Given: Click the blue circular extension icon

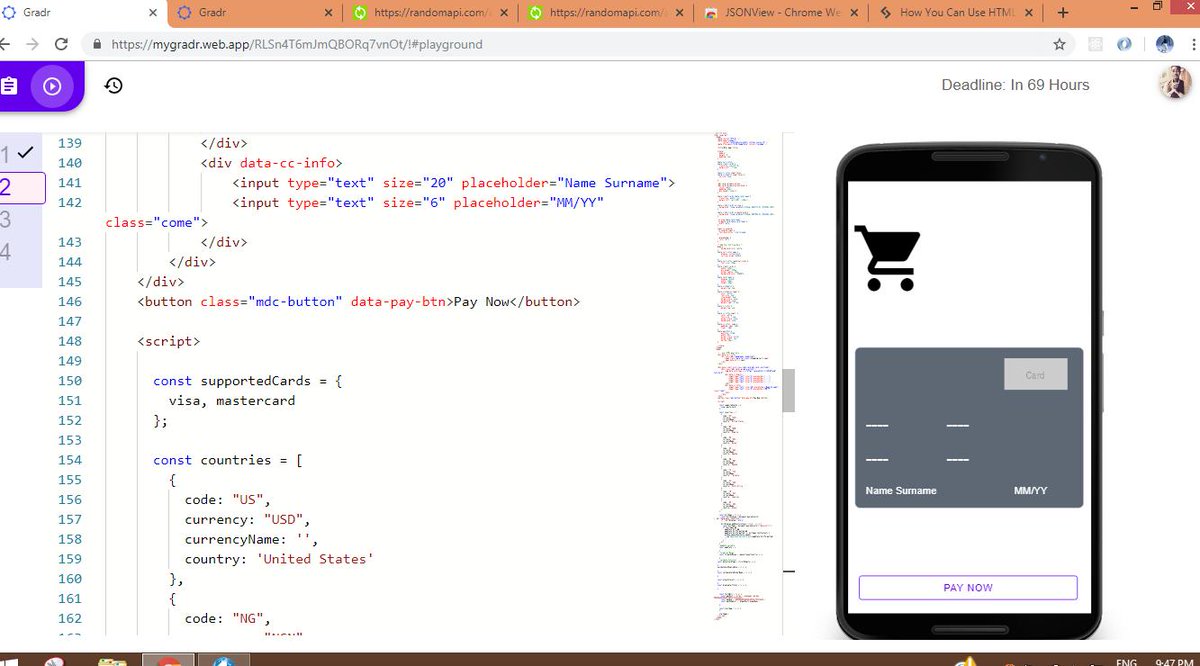Looking at the screenshot, I should (x=1124, y=44).
